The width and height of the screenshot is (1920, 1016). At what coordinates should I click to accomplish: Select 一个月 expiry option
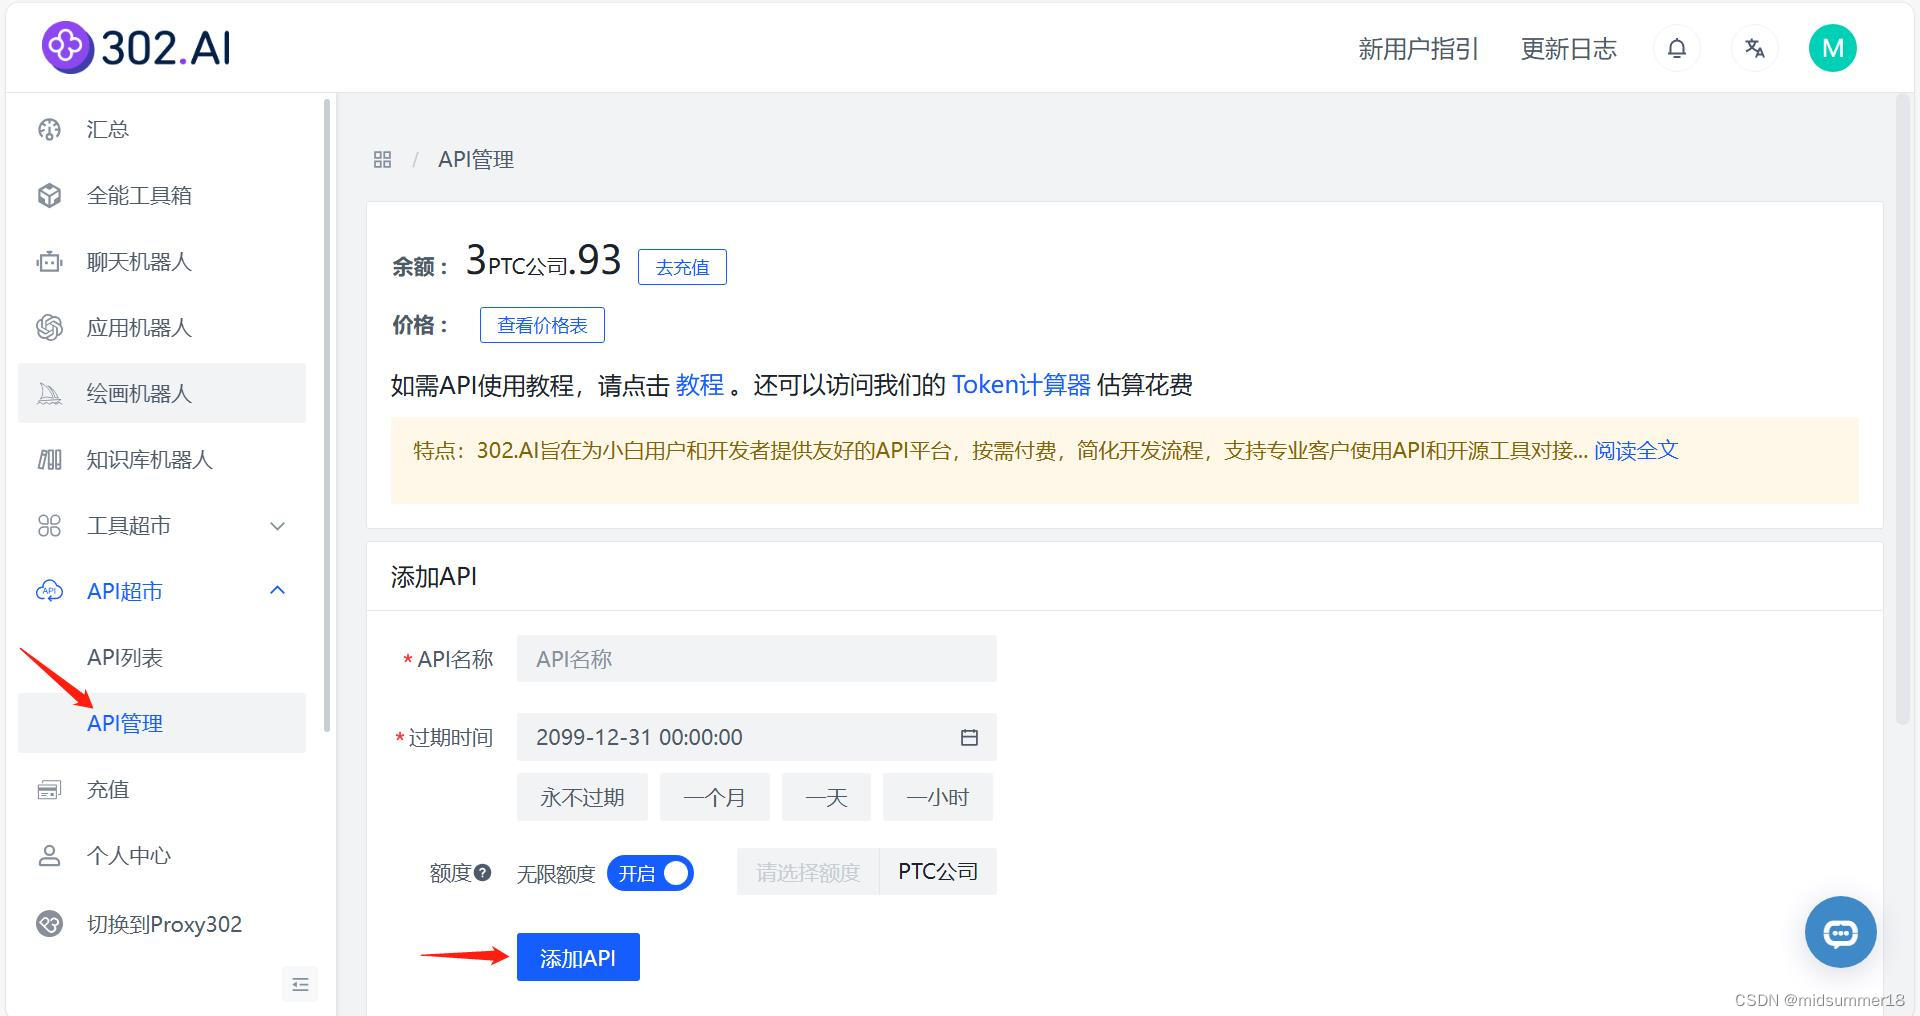click(x=714, y=797)
